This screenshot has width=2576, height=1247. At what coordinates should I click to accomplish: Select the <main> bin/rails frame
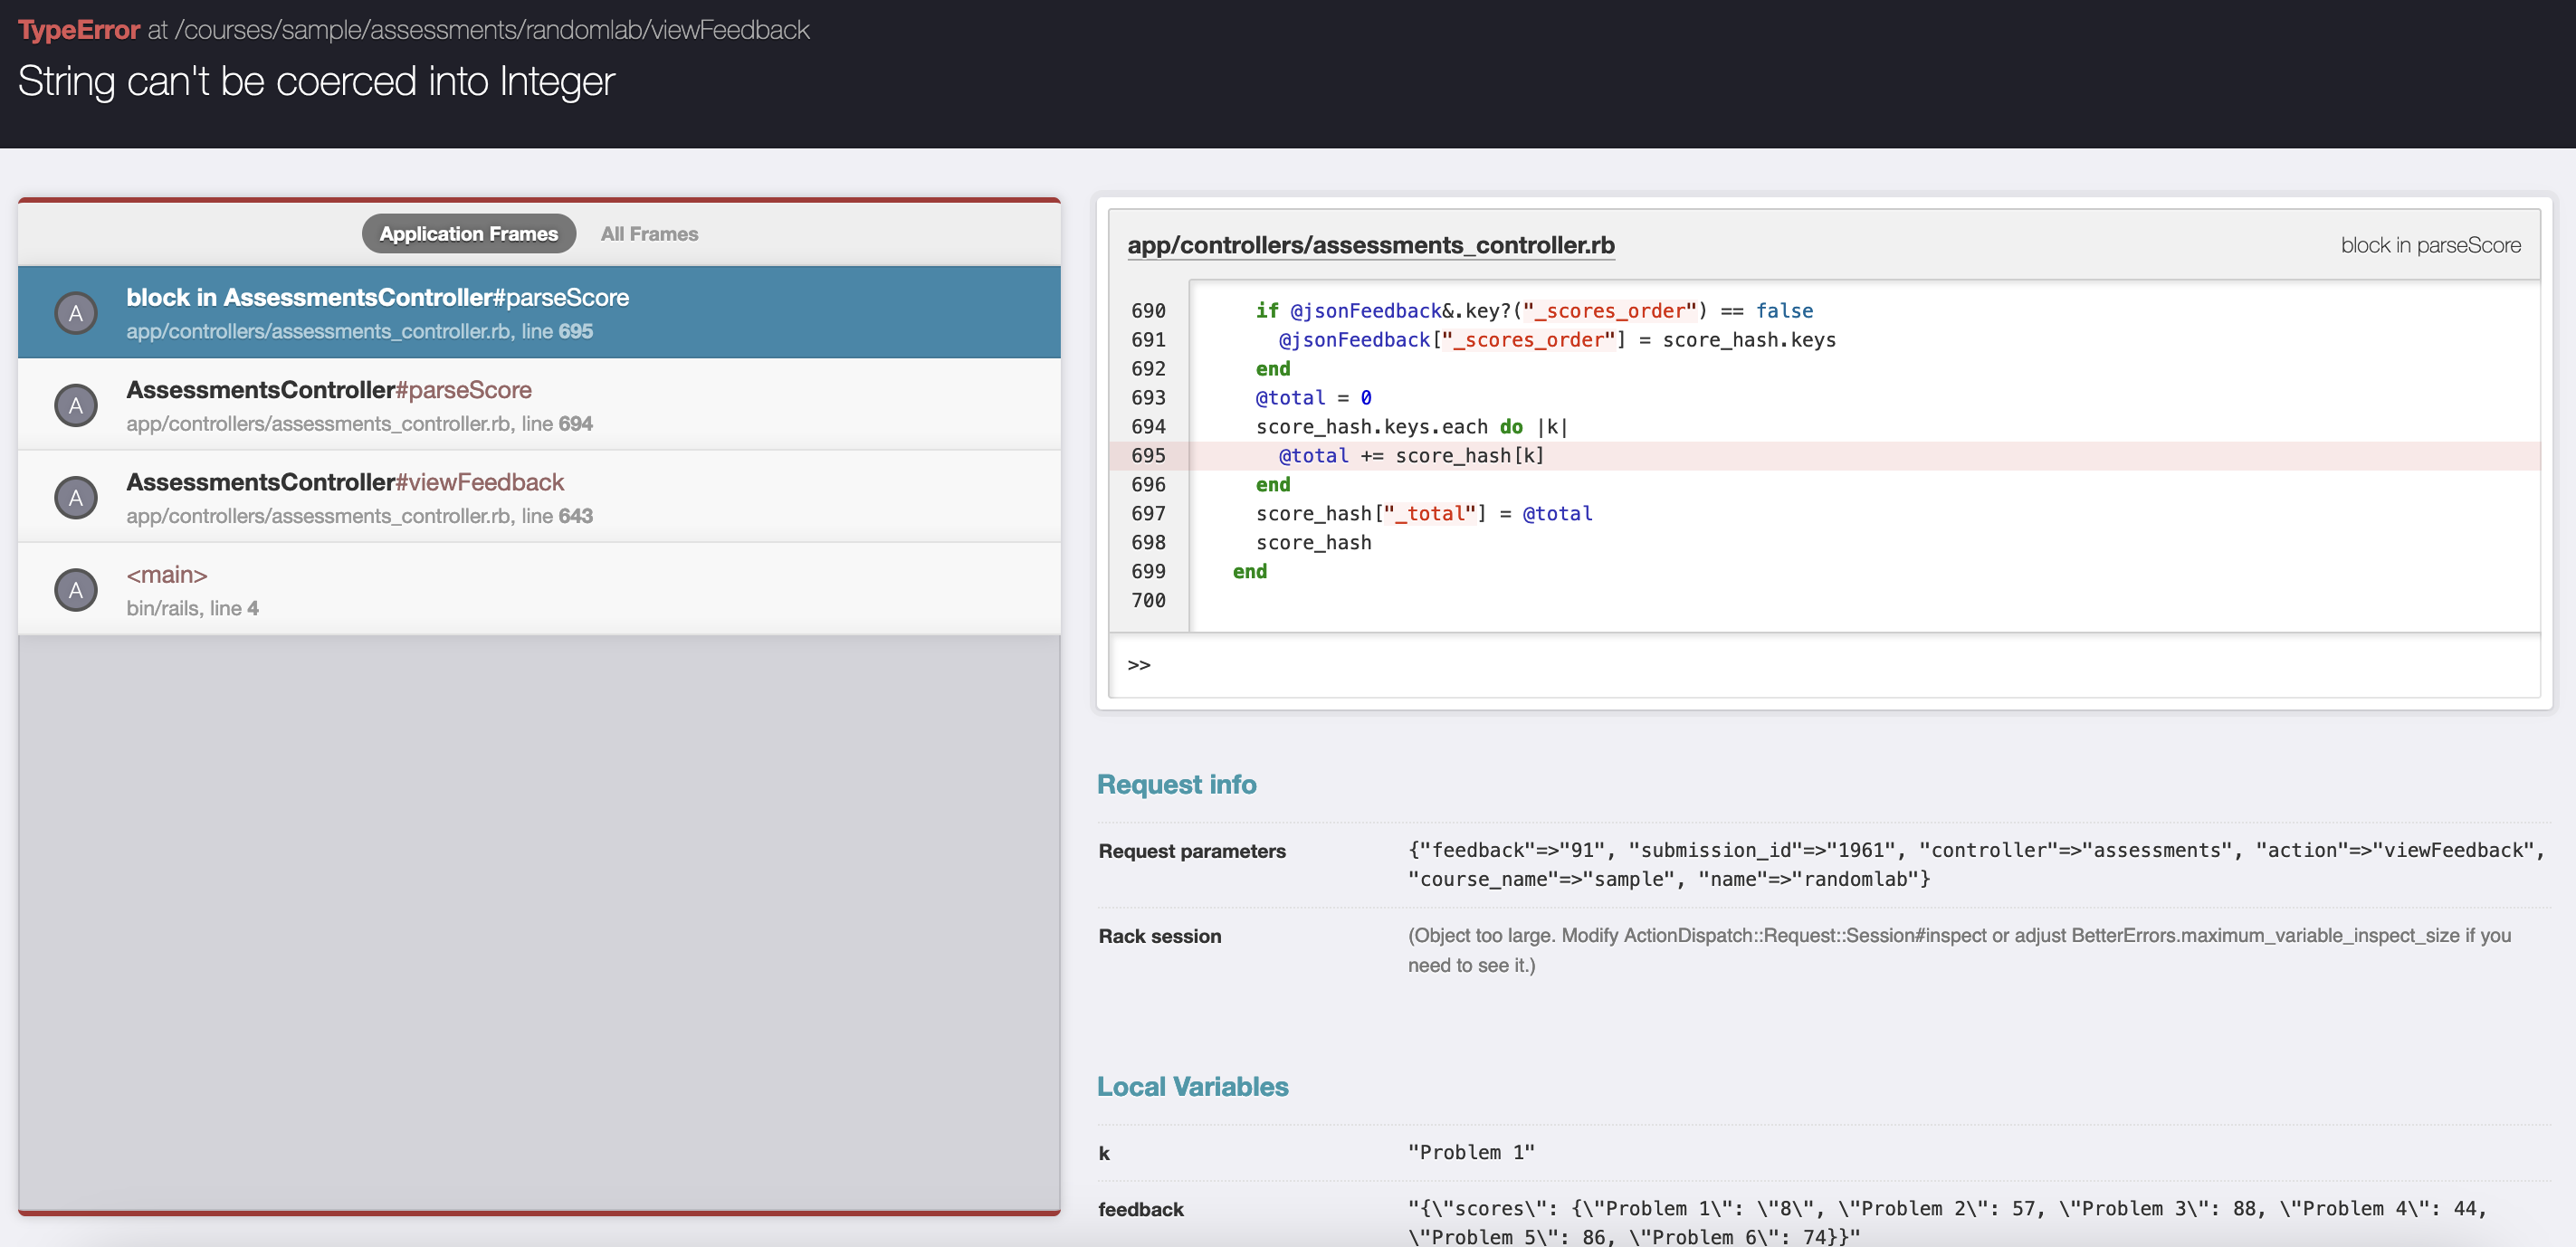[x=166, y=575]
